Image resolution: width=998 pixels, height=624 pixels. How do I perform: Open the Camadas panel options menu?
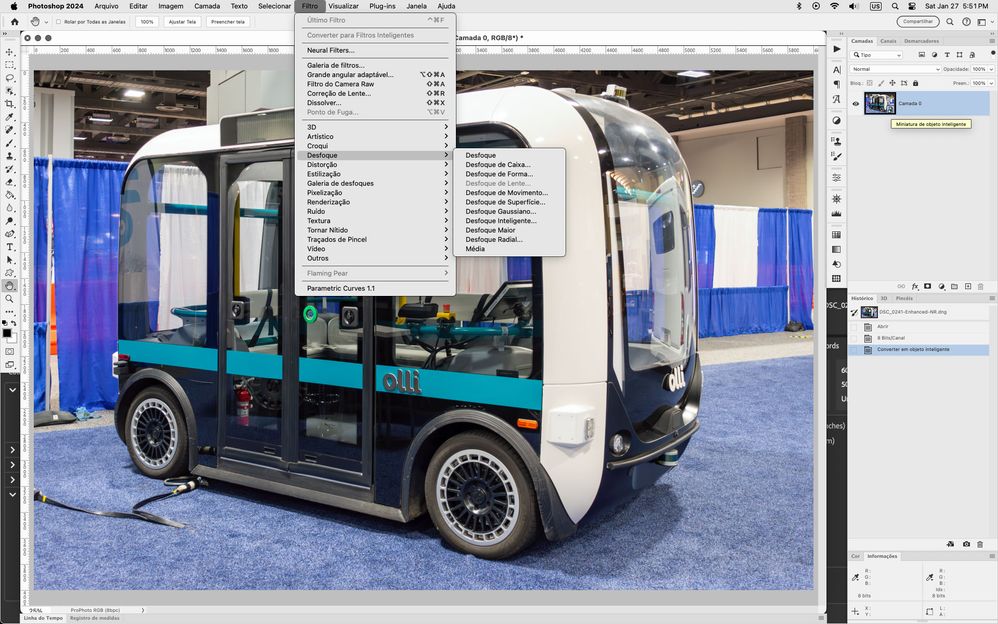992,41
